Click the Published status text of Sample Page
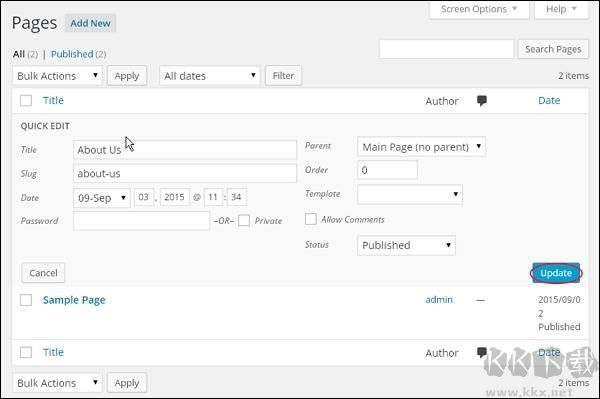The width and height of the screenshot is (600, 399). point(559,327)
